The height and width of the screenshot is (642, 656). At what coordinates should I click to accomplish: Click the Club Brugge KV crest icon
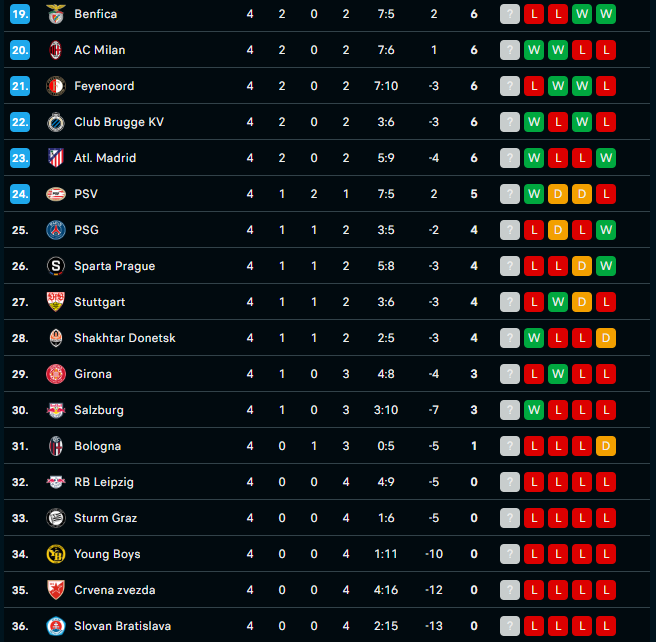click(56, 122)
